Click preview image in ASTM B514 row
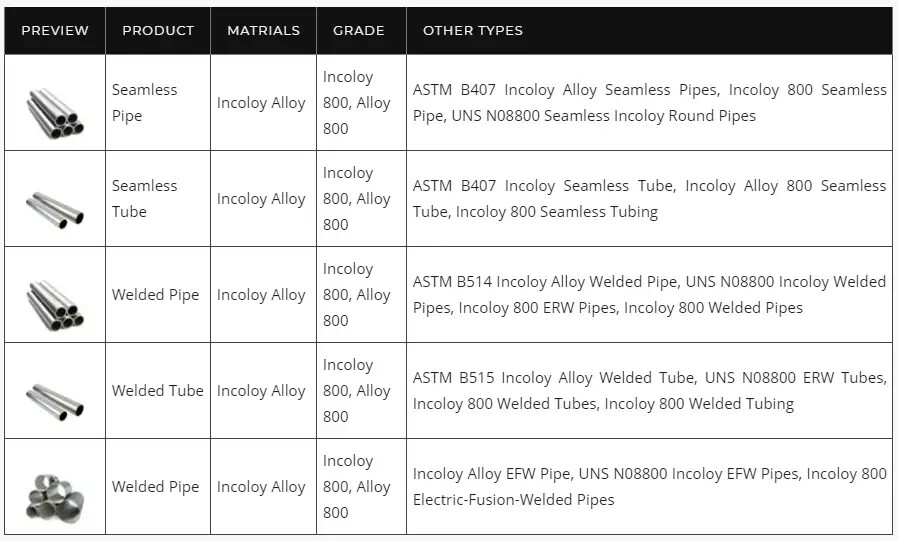The image size is (898, 541). coord(55,304)
